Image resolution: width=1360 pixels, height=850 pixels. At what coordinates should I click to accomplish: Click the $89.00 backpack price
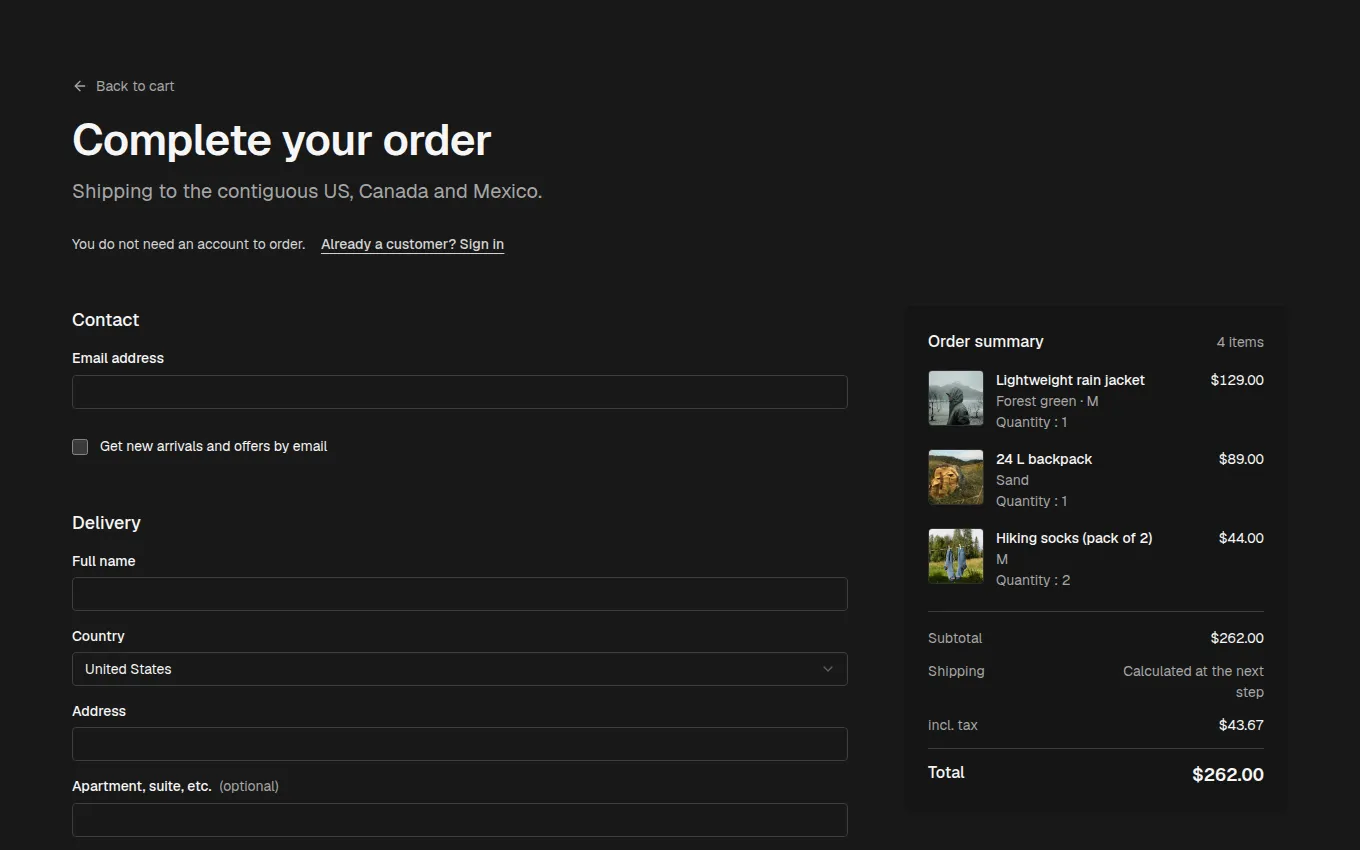point(1241,459)
